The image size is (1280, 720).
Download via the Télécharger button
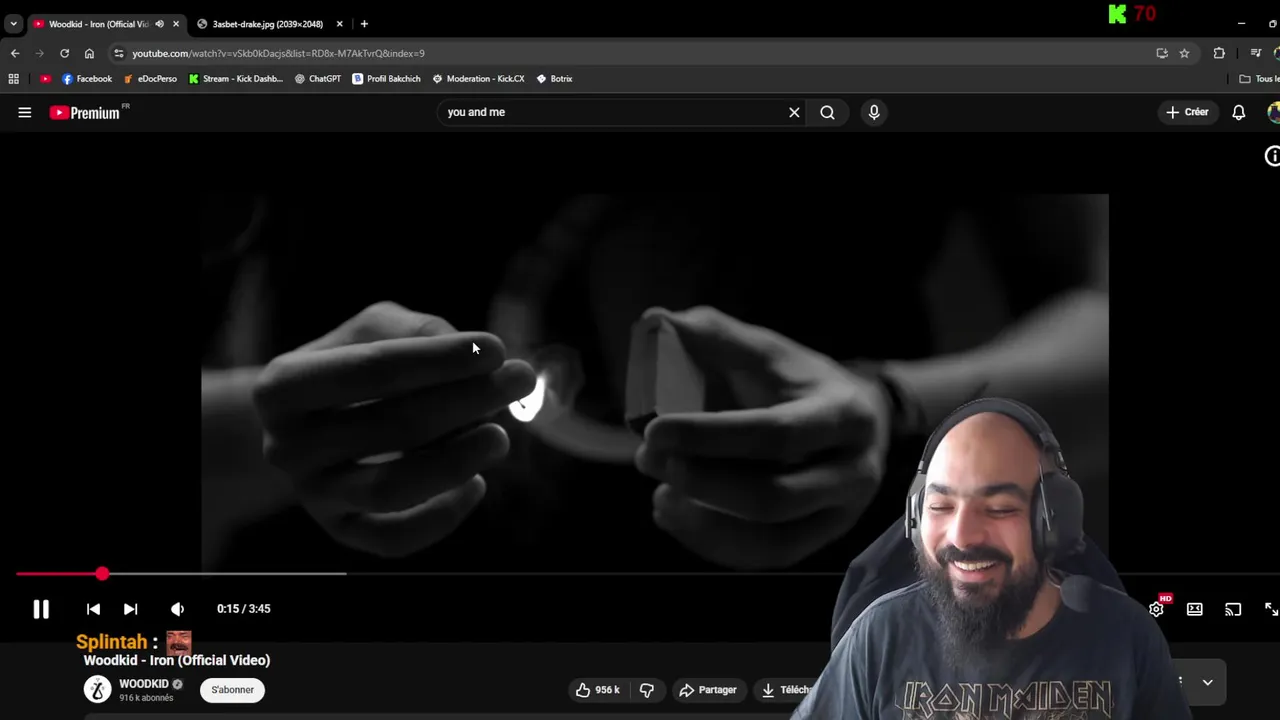pos(785,690)
